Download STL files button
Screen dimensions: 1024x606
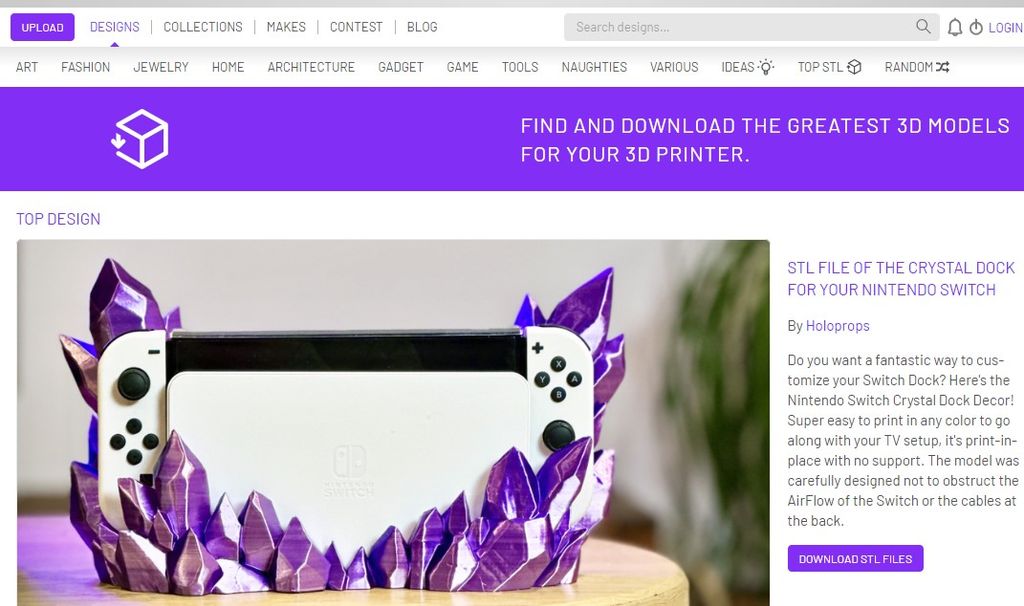pos(855,558)
